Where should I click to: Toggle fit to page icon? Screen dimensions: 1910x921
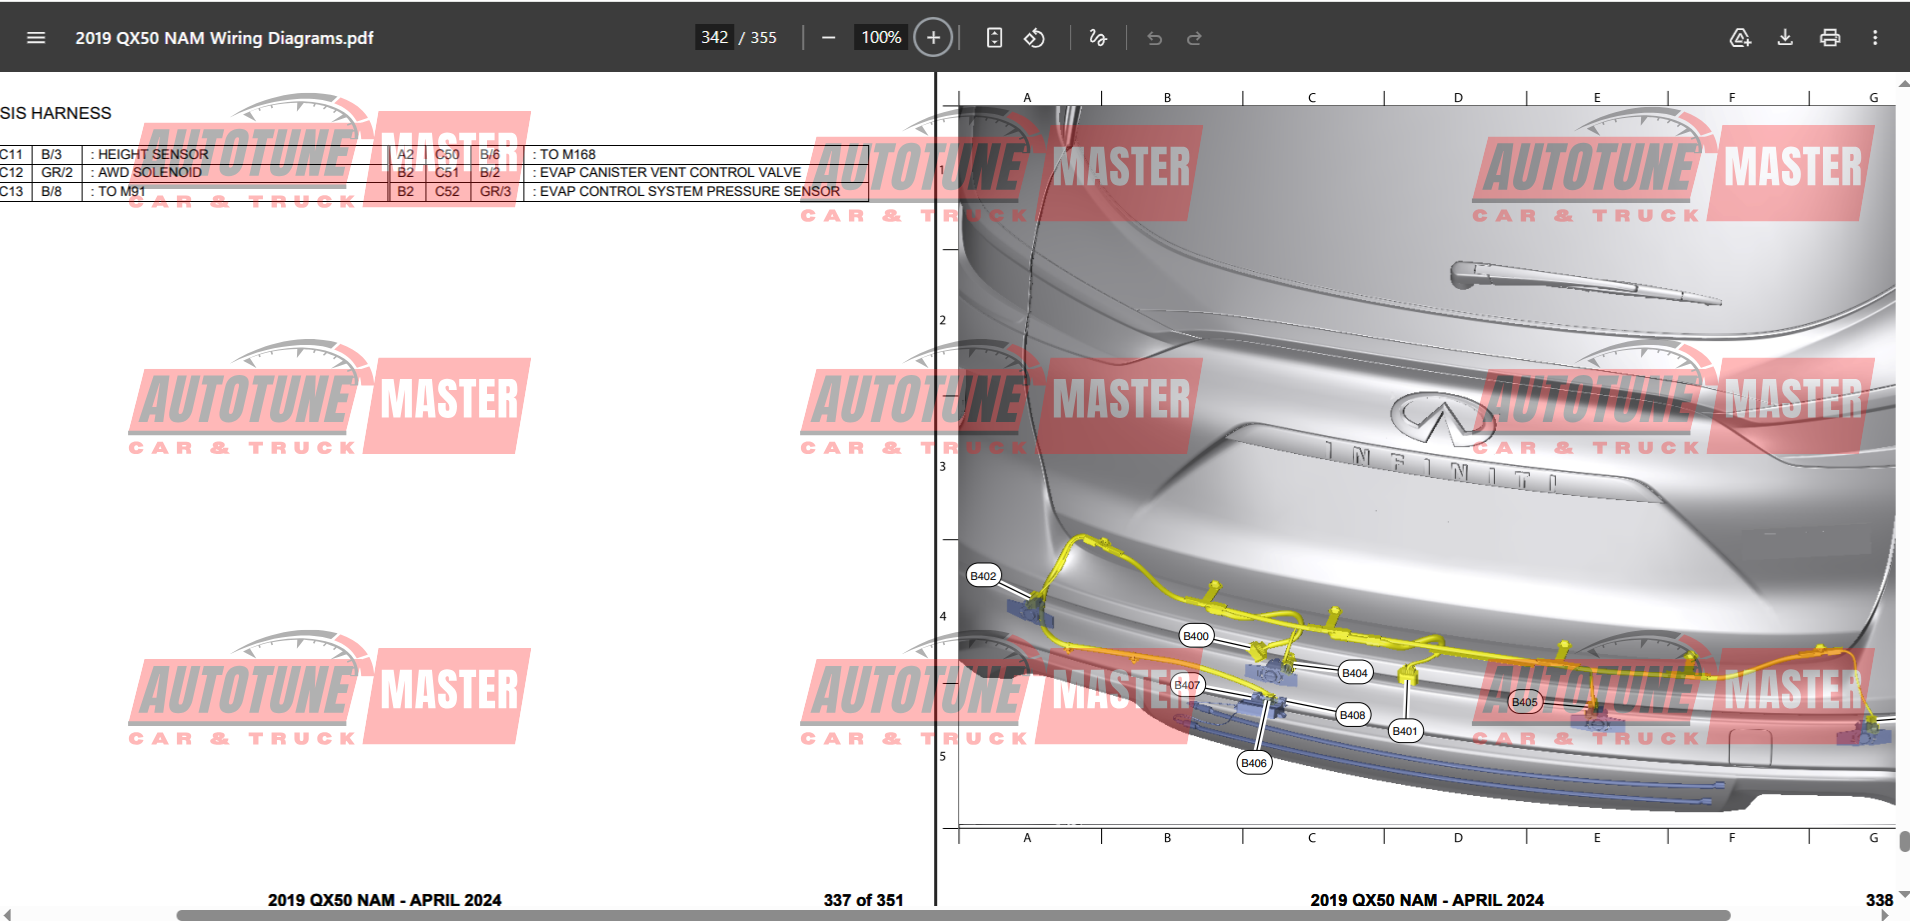click(994, 38)
